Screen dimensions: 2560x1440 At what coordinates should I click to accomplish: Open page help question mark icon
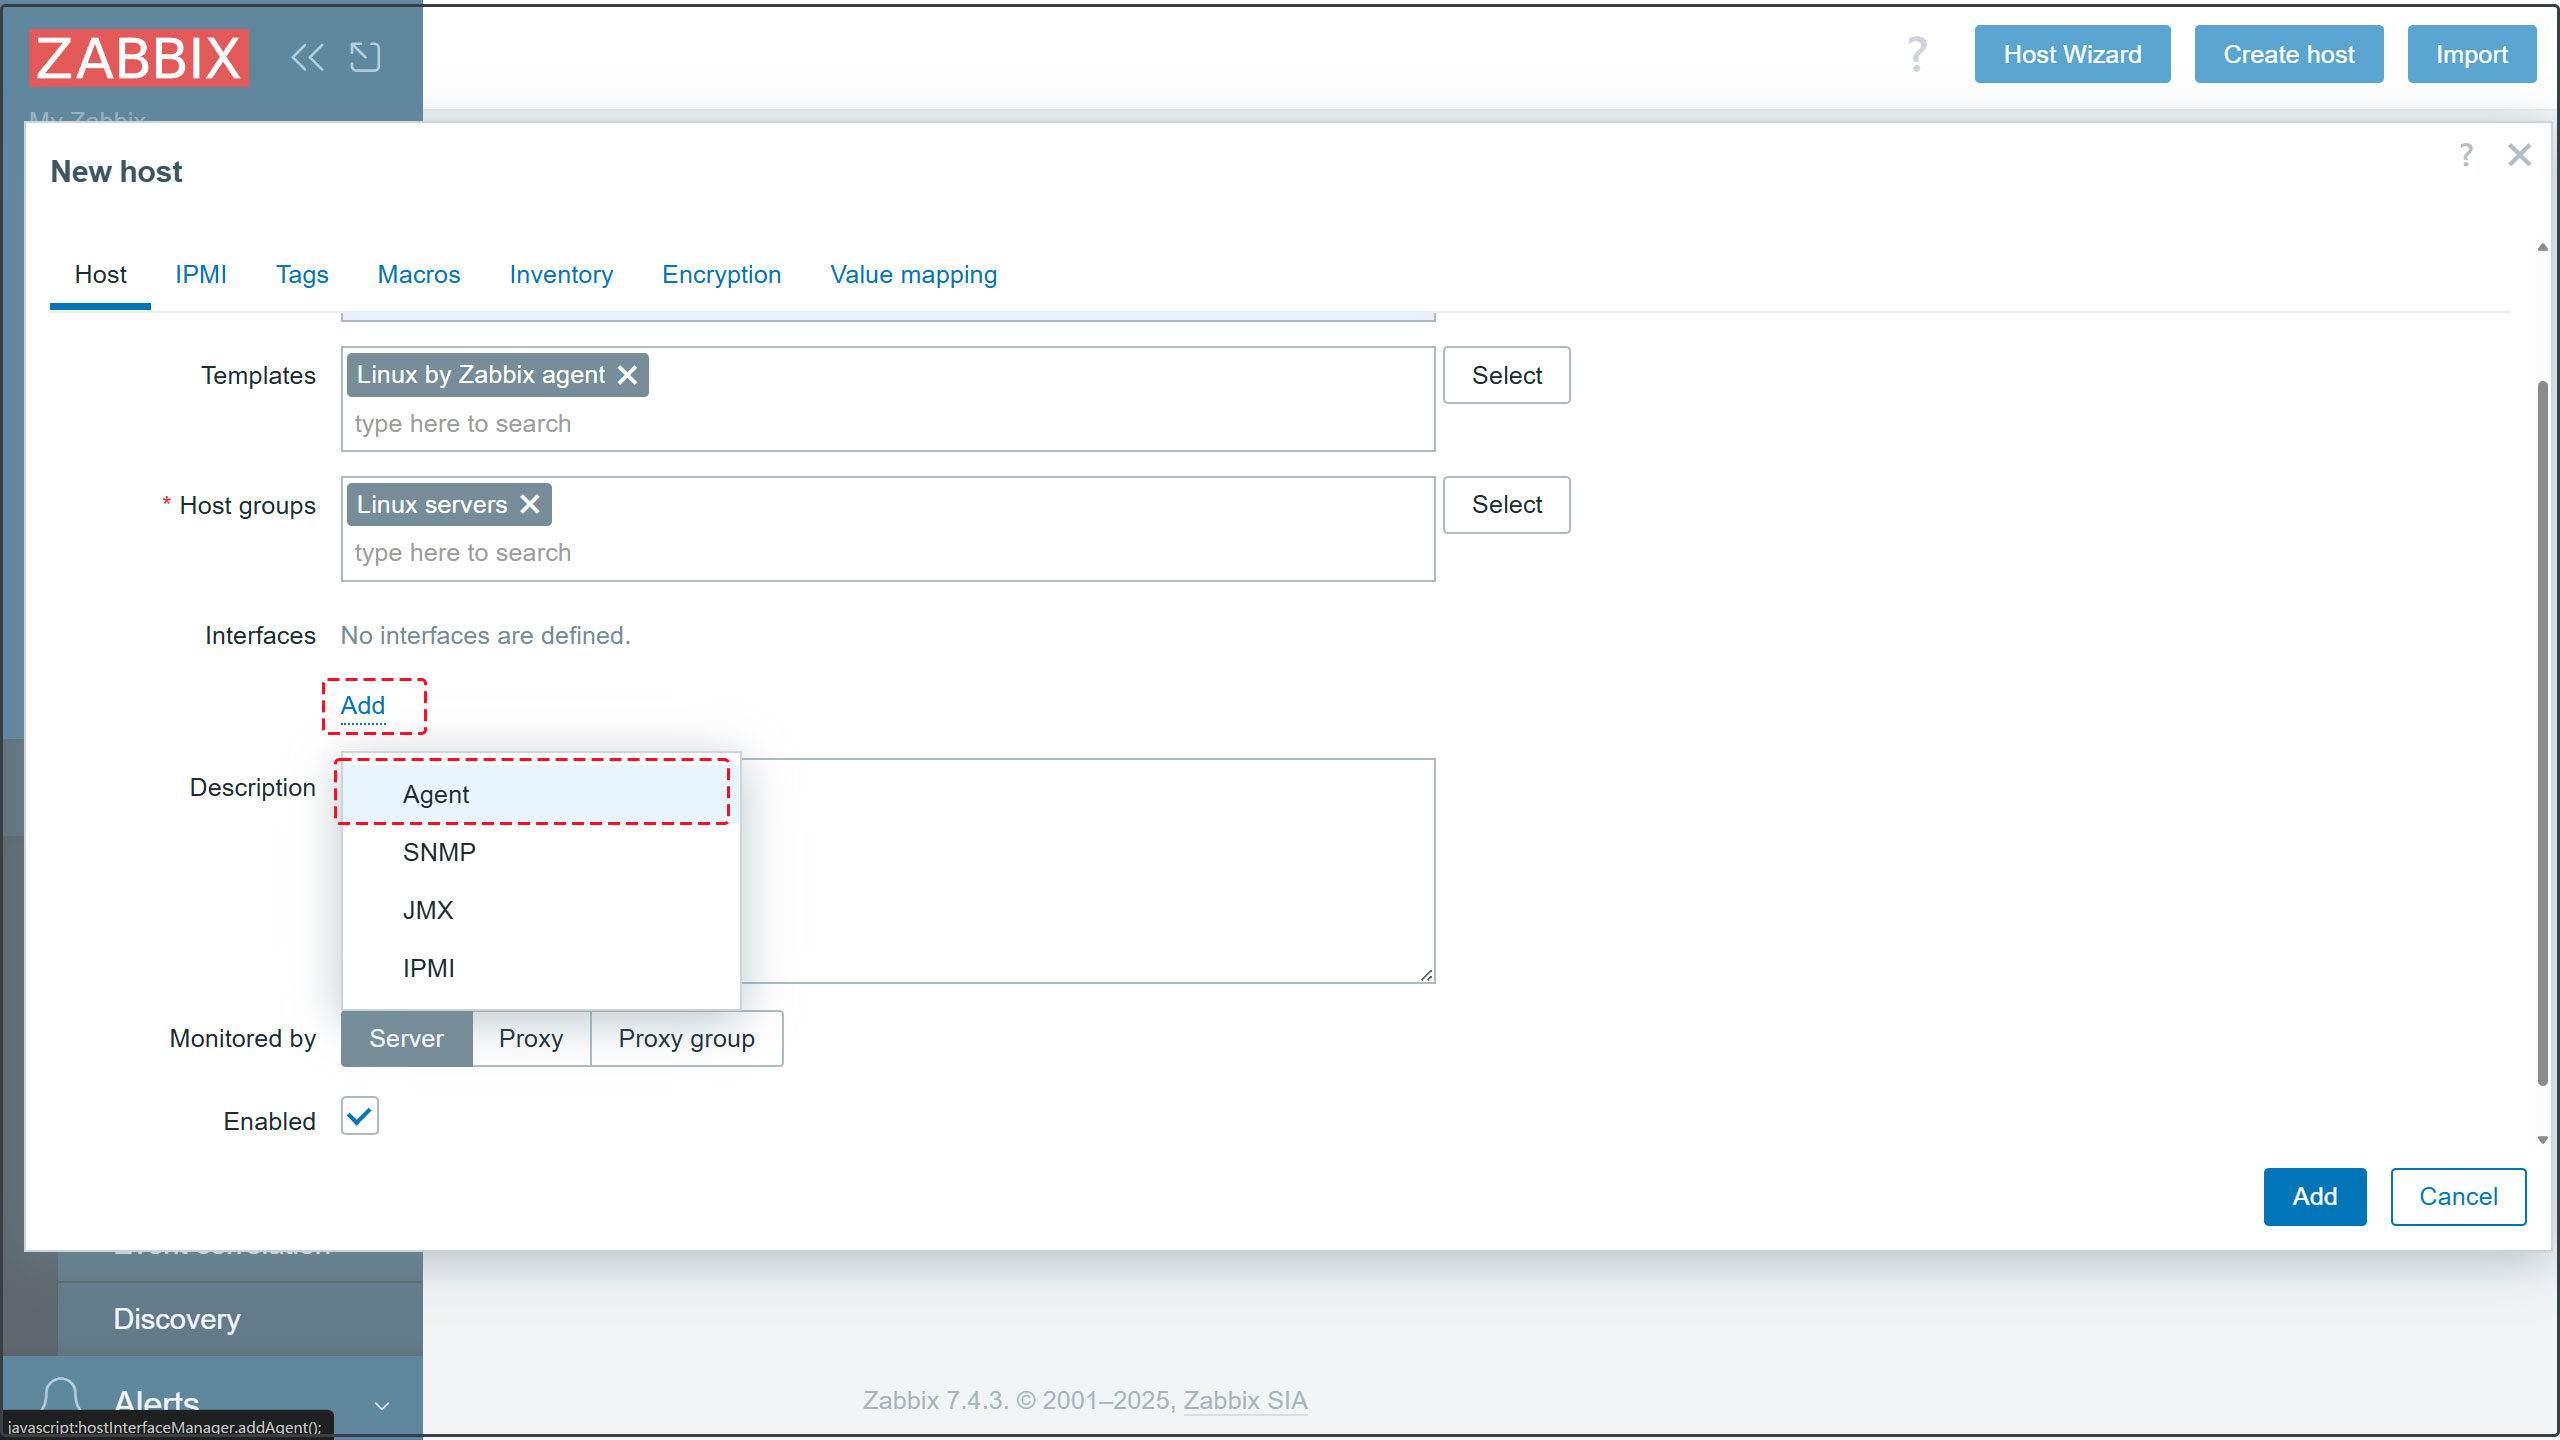[1916, 54]
